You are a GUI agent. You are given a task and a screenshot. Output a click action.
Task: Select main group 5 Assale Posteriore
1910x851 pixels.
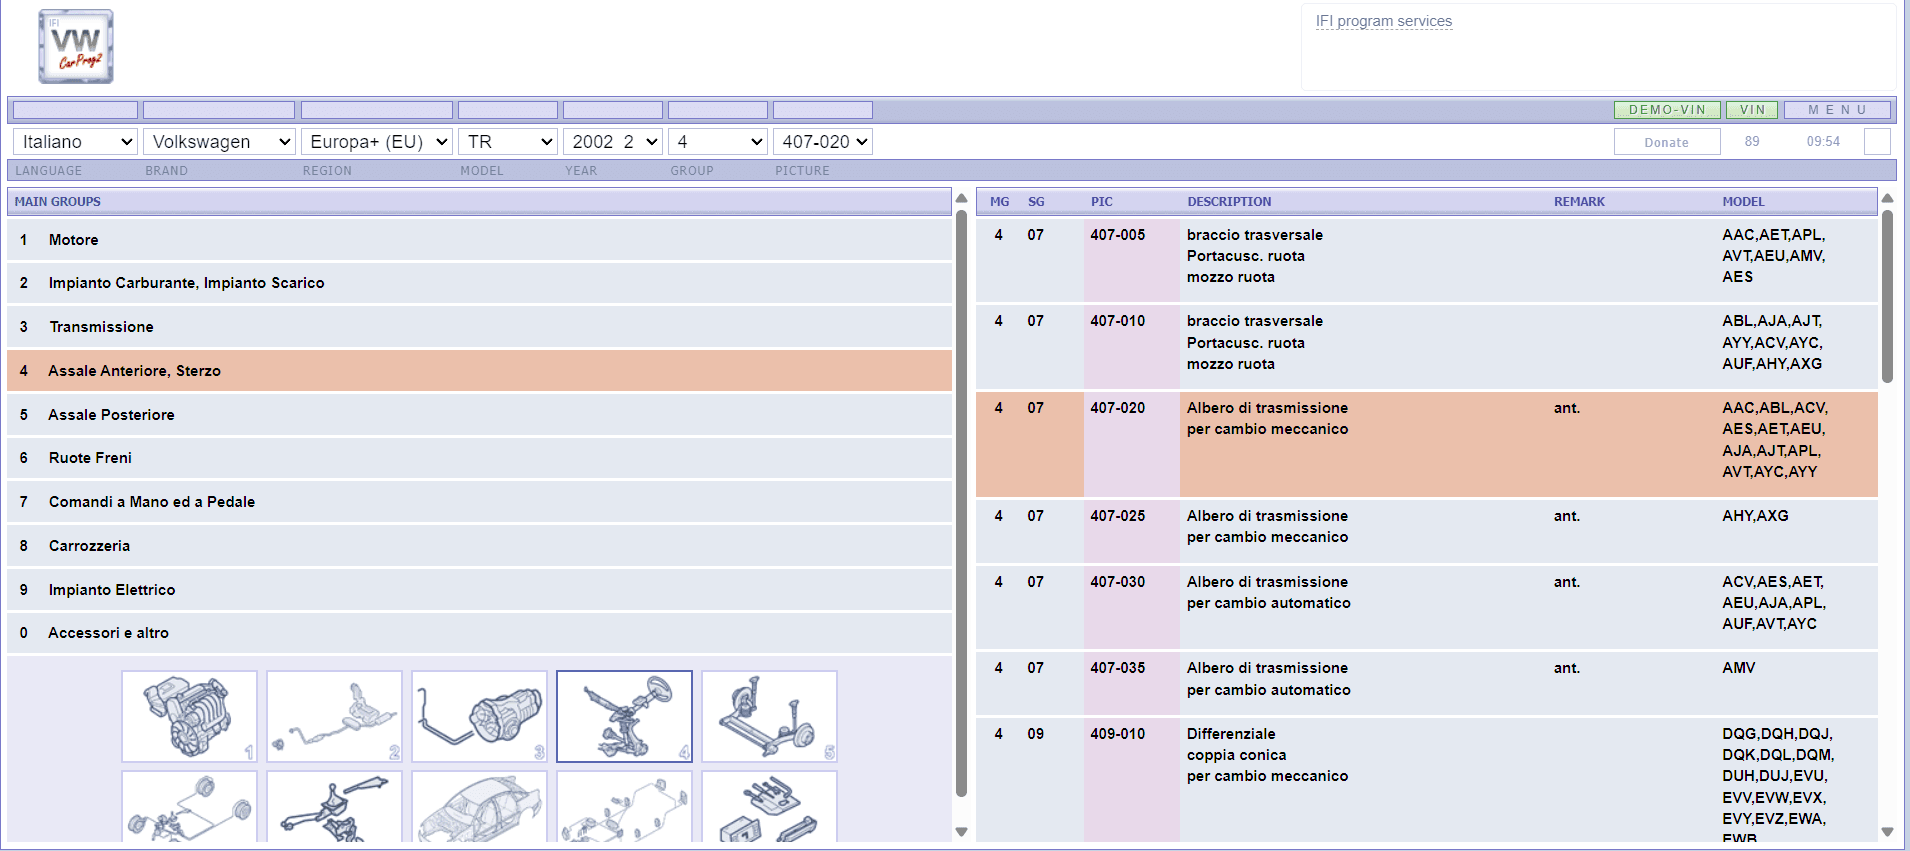479,415
